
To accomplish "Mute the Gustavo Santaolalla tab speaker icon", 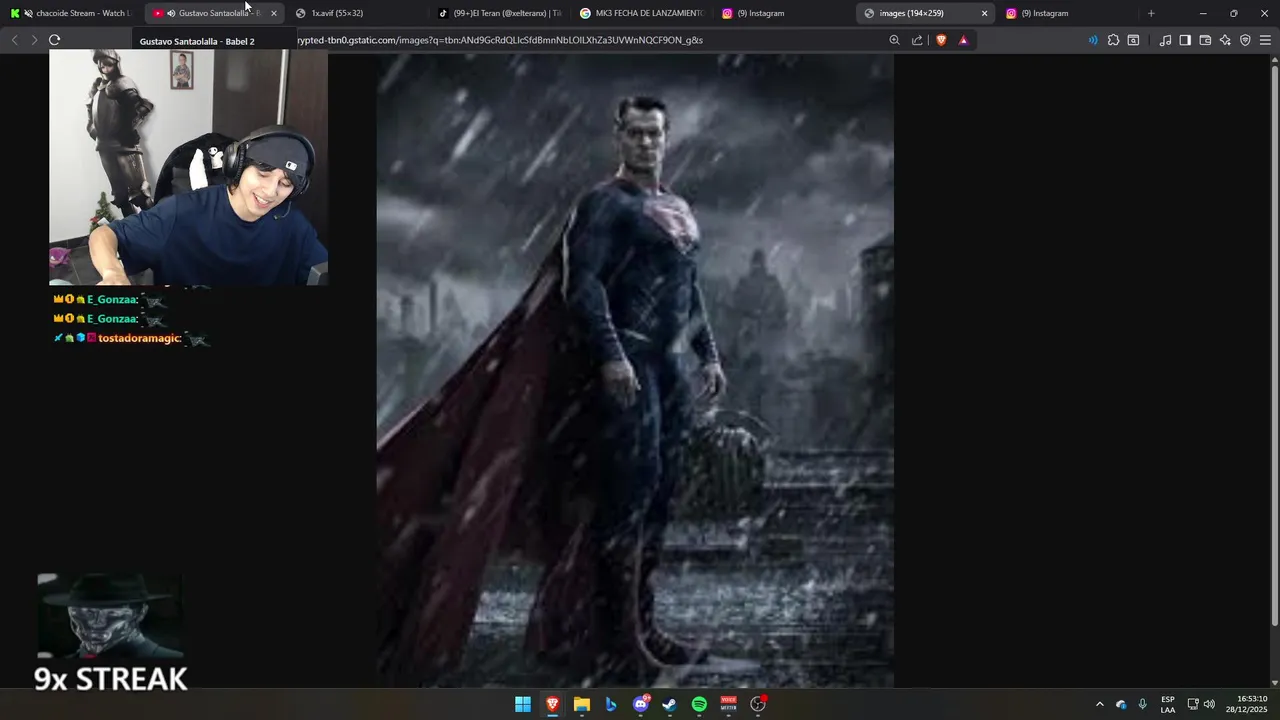I will tap(171, 13).
